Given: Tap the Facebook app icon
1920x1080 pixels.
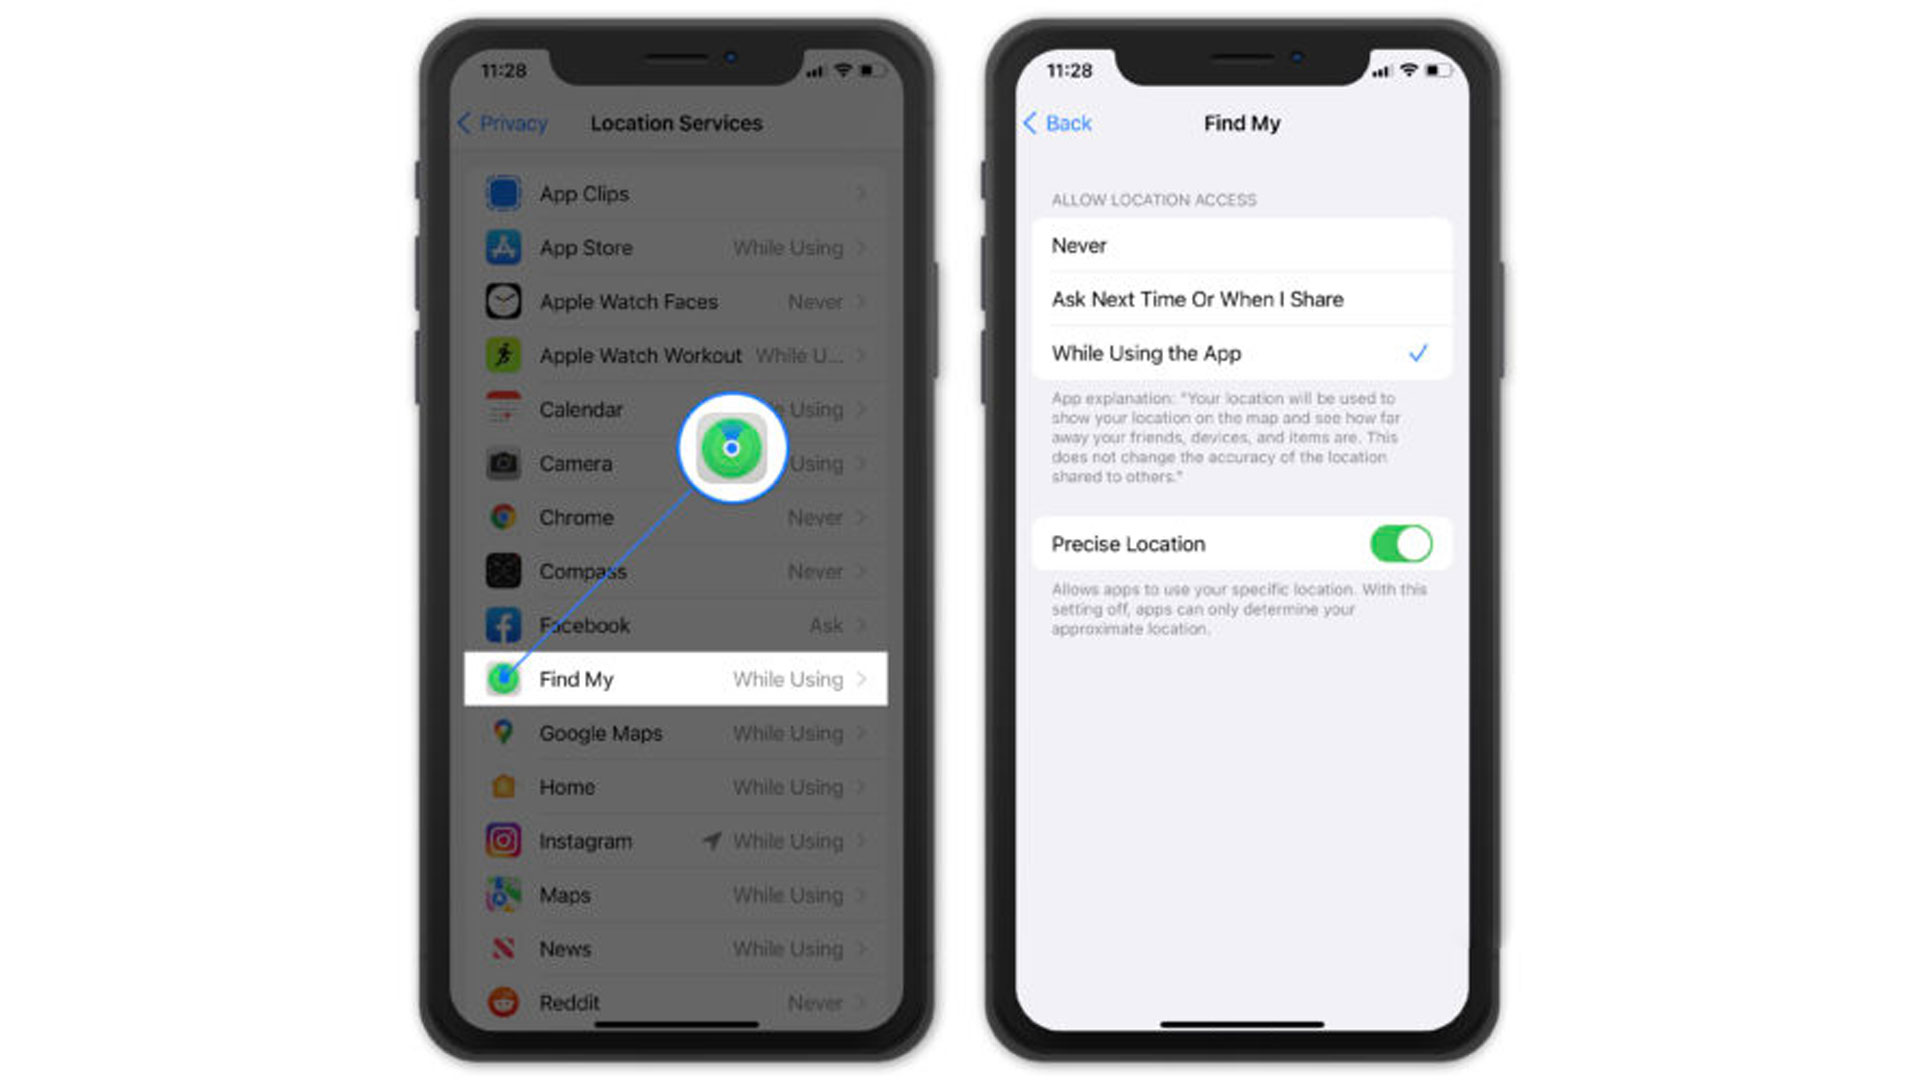Looking at the screenshot, I should point(506,624).
